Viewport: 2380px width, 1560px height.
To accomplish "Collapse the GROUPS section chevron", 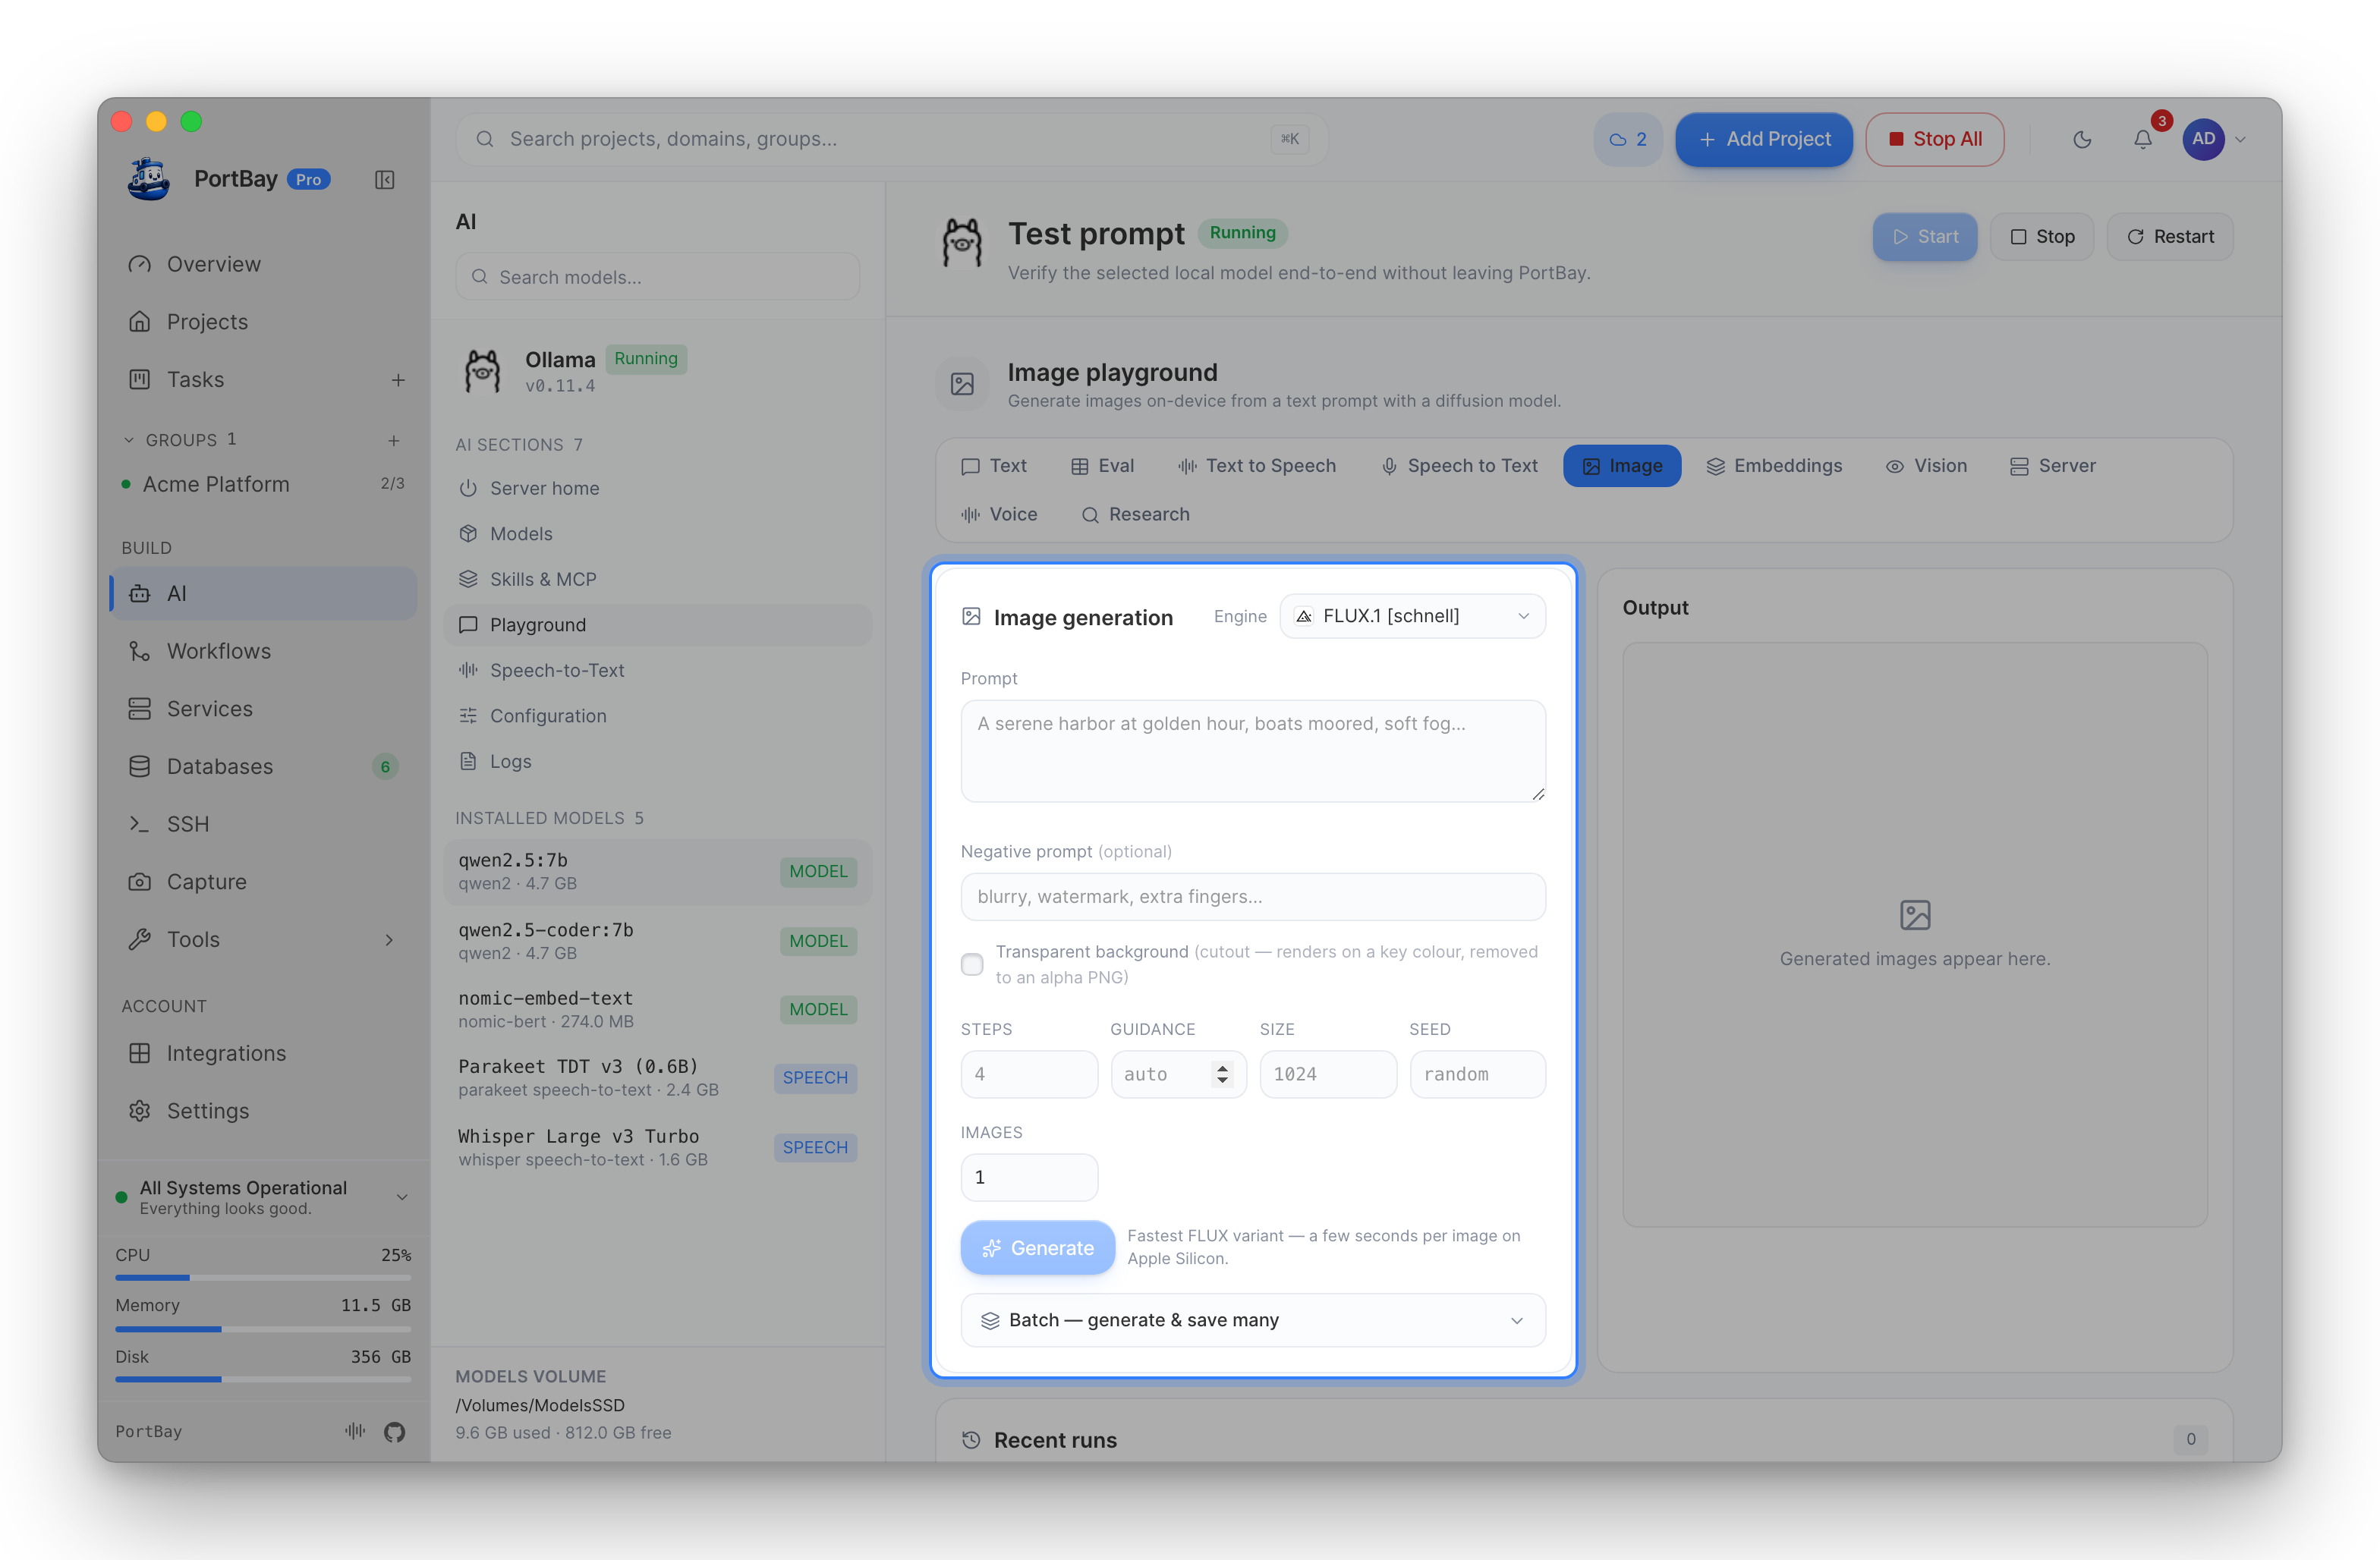I will (x=128, y=440).
